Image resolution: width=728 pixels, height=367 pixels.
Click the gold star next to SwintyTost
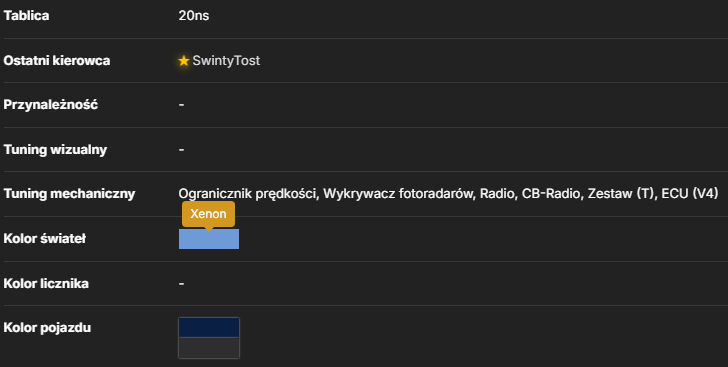(184, 60)
